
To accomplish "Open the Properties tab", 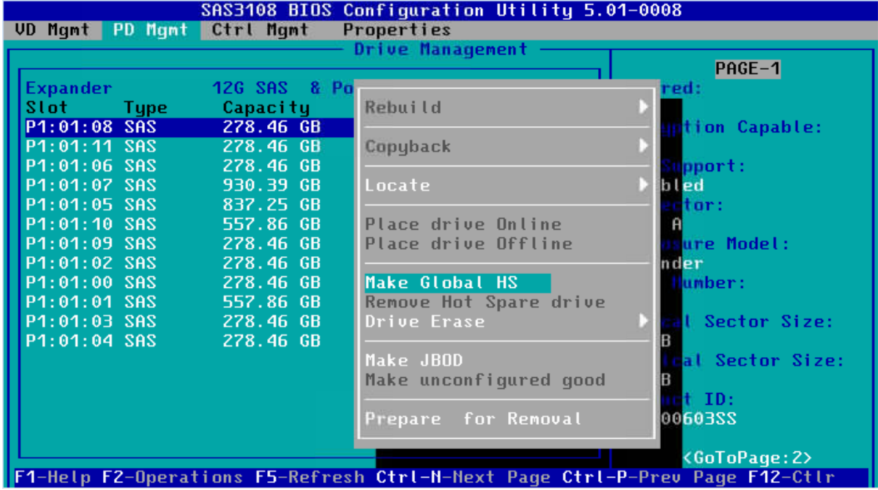I will [x=396, y=30].
